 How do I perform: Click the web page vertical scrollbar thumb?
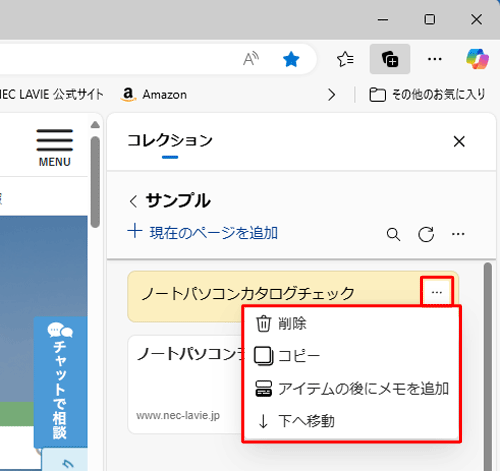click(95, 182)
